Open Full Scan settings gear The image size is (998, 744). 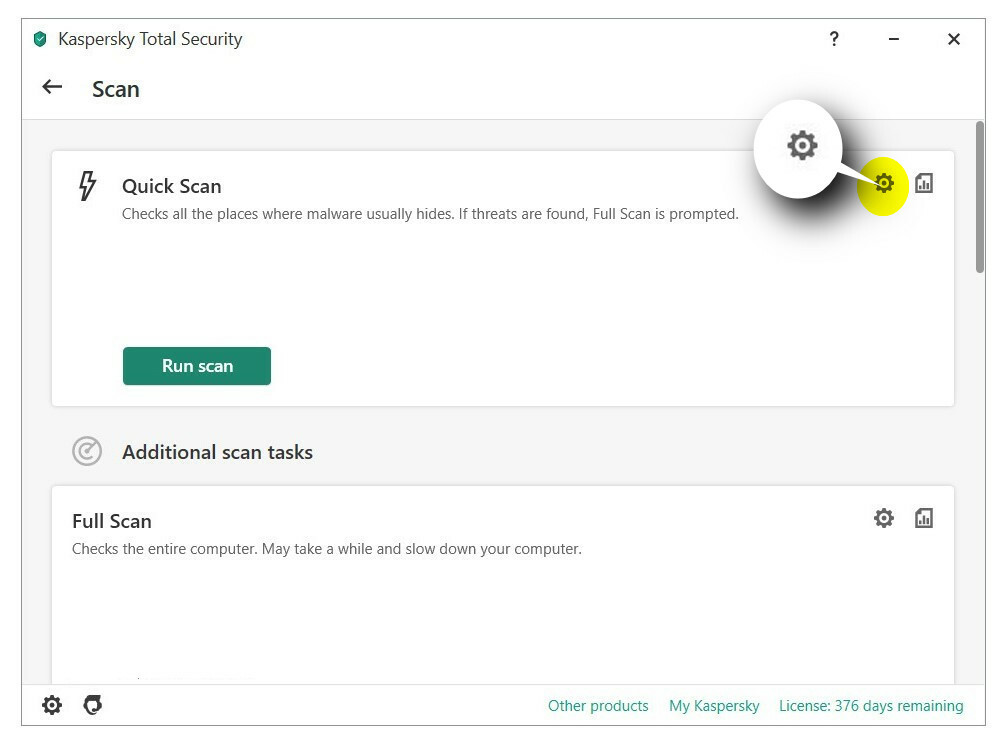coord(883,518)
